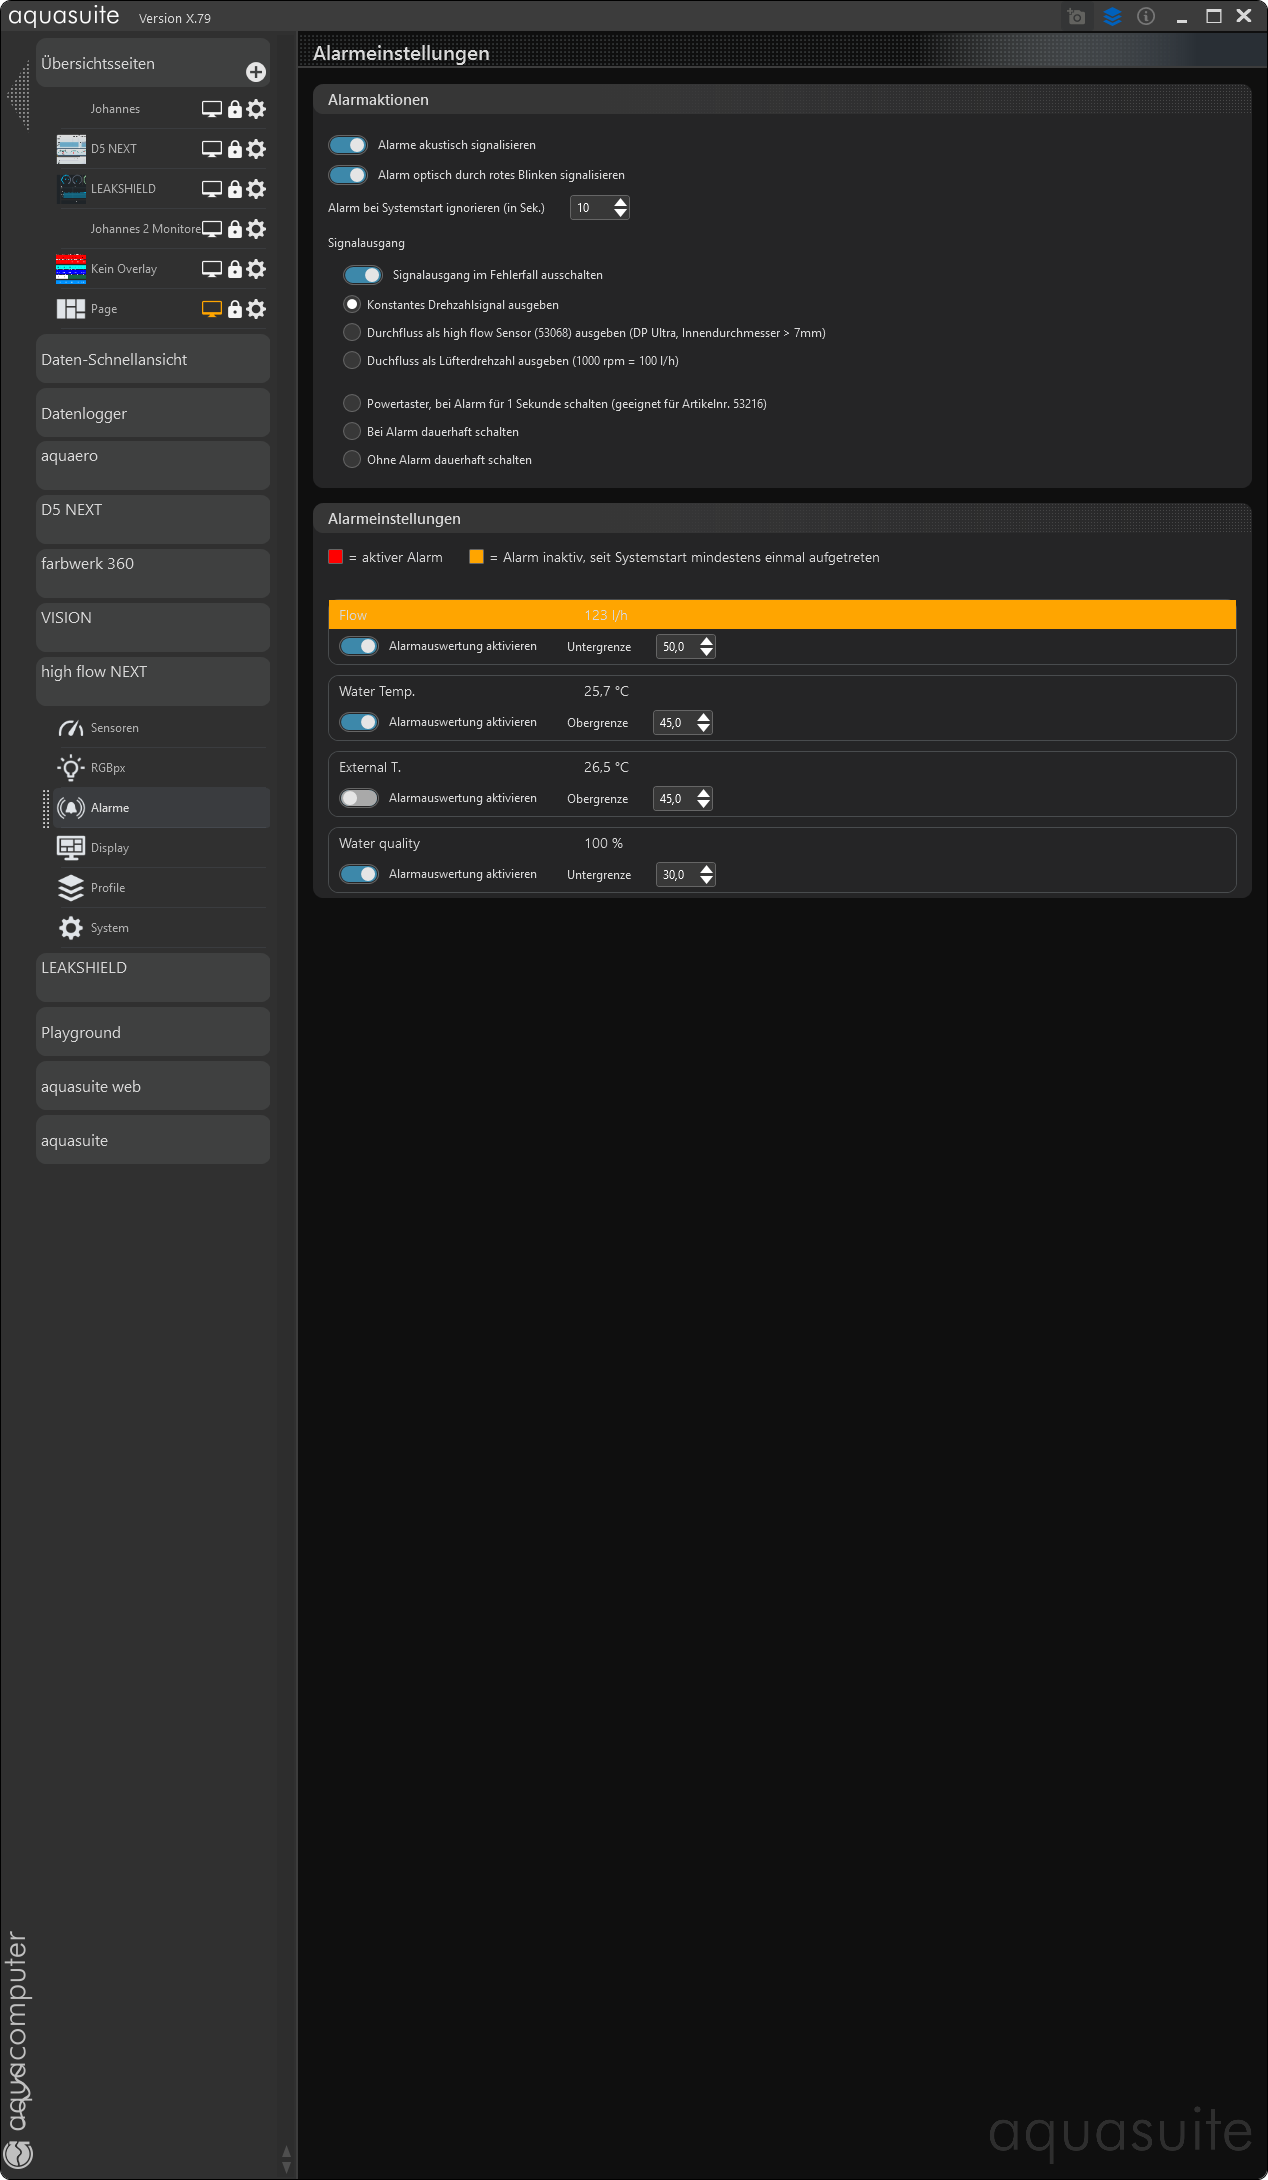
Task: Expand the Playground section
Action: pyautogui.click(x=153, y=1032)
